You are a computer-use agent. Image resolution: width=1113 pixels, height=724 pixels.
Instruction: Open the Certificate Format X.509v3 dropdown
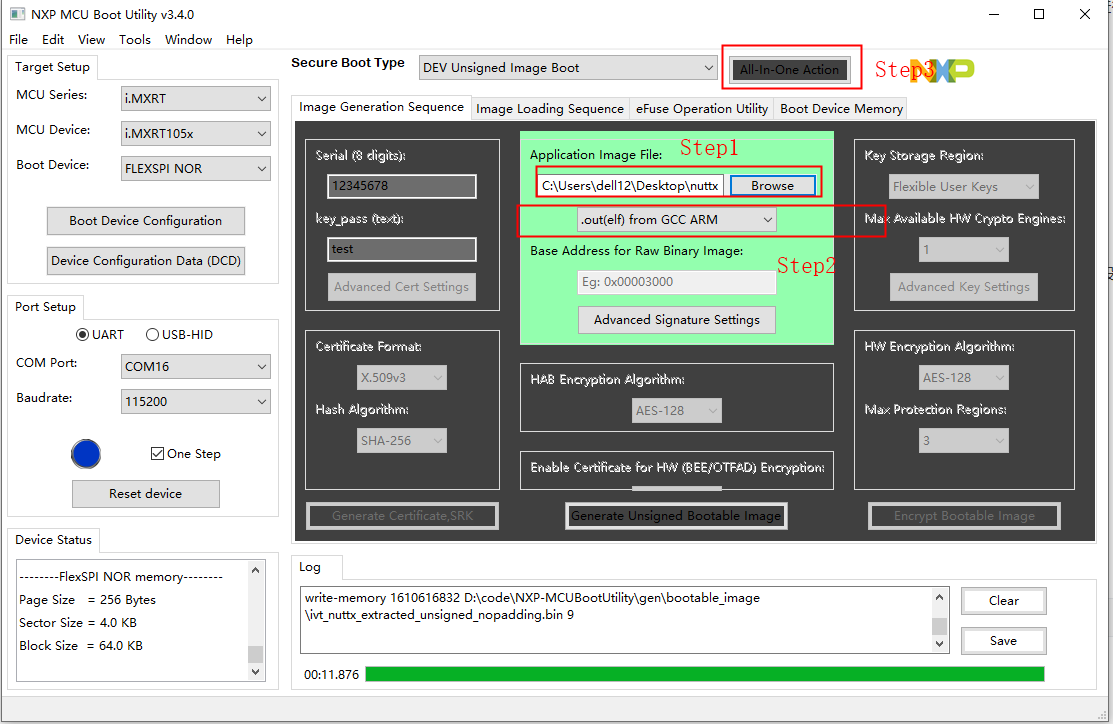(401, 378)
